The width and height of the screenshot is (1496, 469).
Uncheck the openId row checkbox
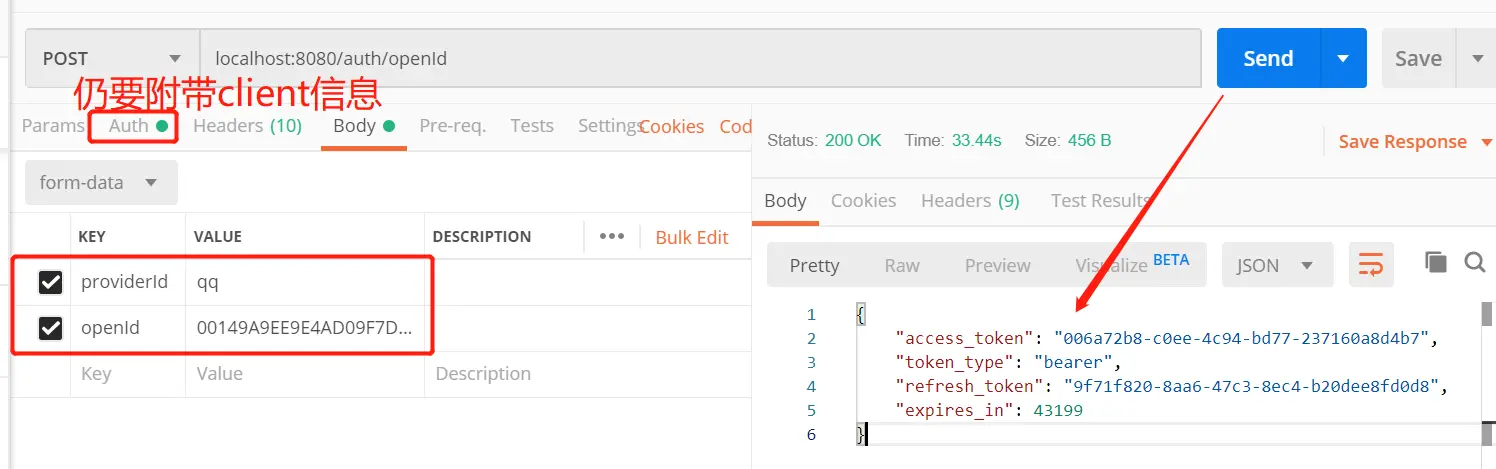[x=51, y=328]
